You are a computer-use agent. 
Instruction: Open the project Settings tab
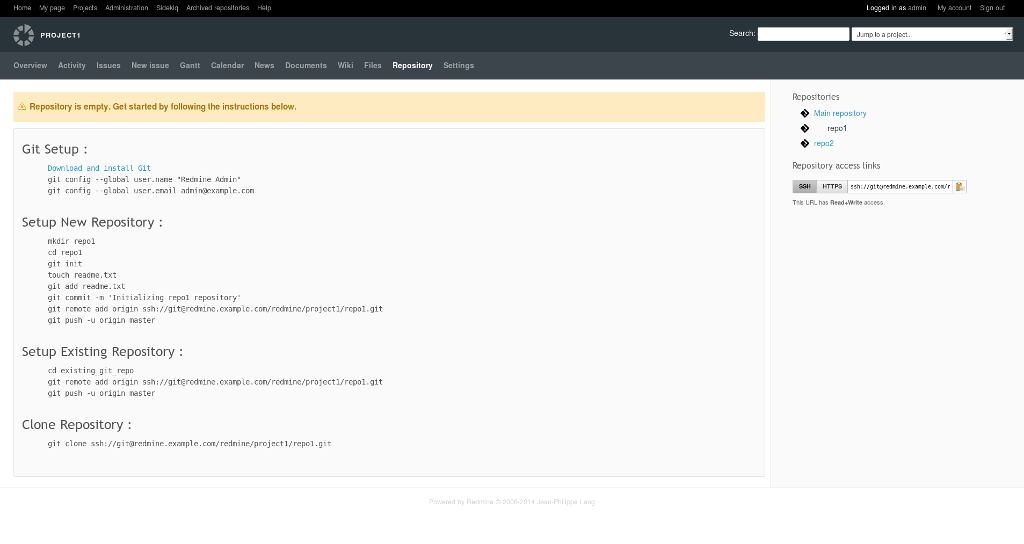pos(458,65)
